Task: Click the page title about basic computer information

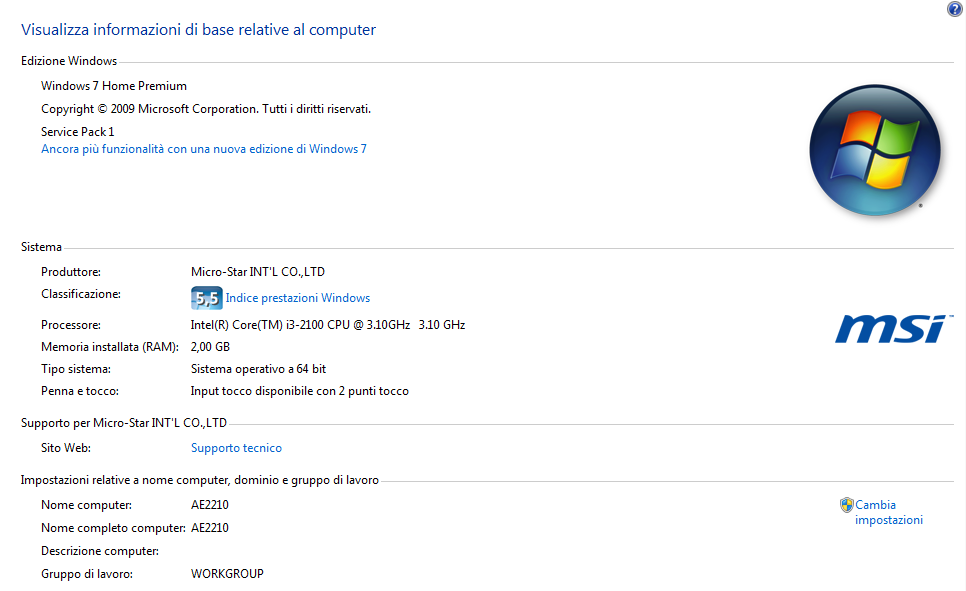Action: (x=198, y=30)
